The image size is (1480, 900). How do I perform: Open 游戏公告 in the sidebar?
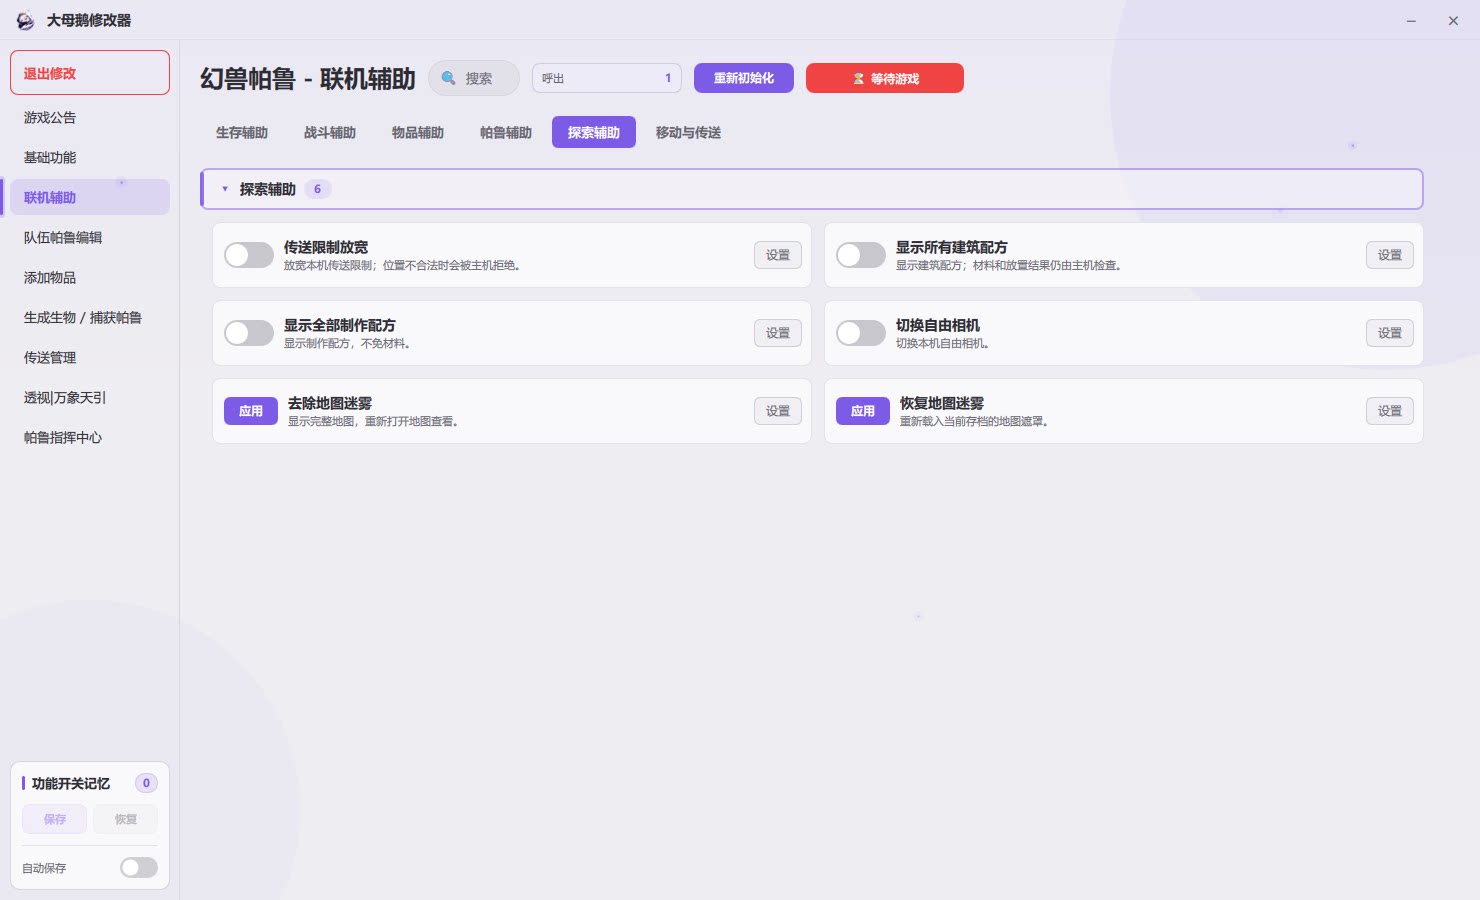(90, 117)
